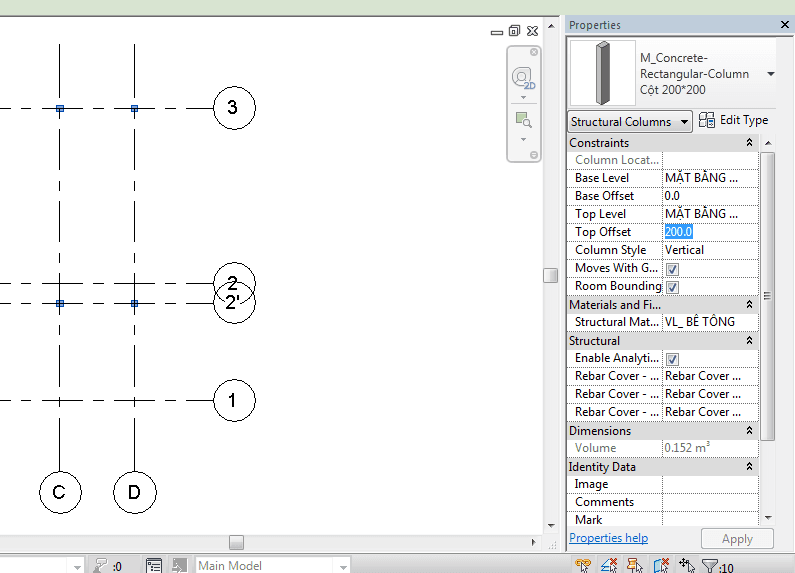The image size is (795, 573).
Task: Open navigation bar customize menu at its bottom
Action: click(533, 155)
